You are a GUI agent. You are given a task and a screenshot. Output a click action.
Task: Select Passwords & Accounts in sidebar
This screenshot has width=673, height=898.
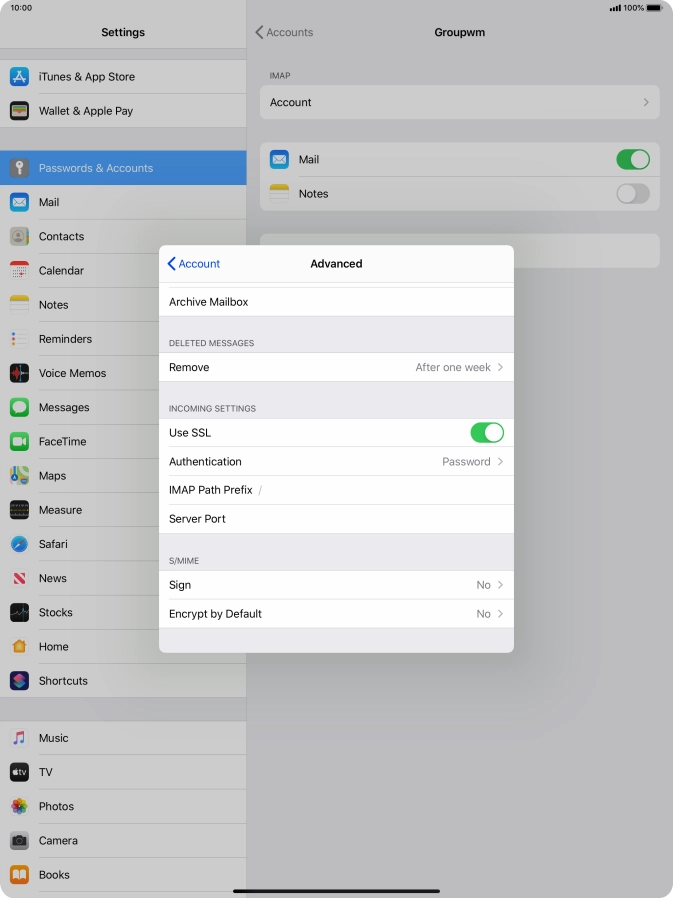click(123, 168)
